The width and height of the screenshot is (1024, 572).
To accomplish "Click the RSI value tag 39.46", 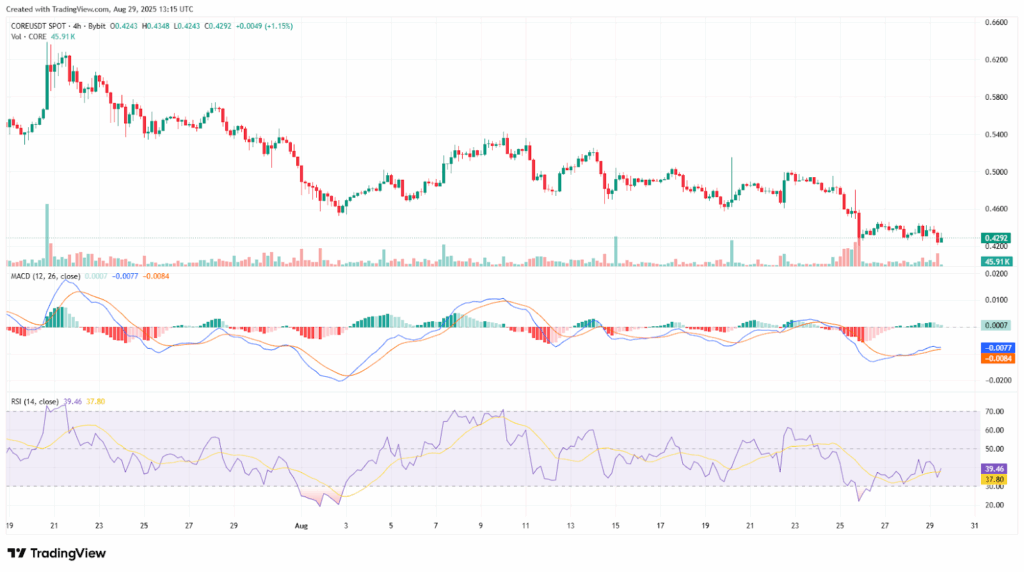I will coord(994,468).
